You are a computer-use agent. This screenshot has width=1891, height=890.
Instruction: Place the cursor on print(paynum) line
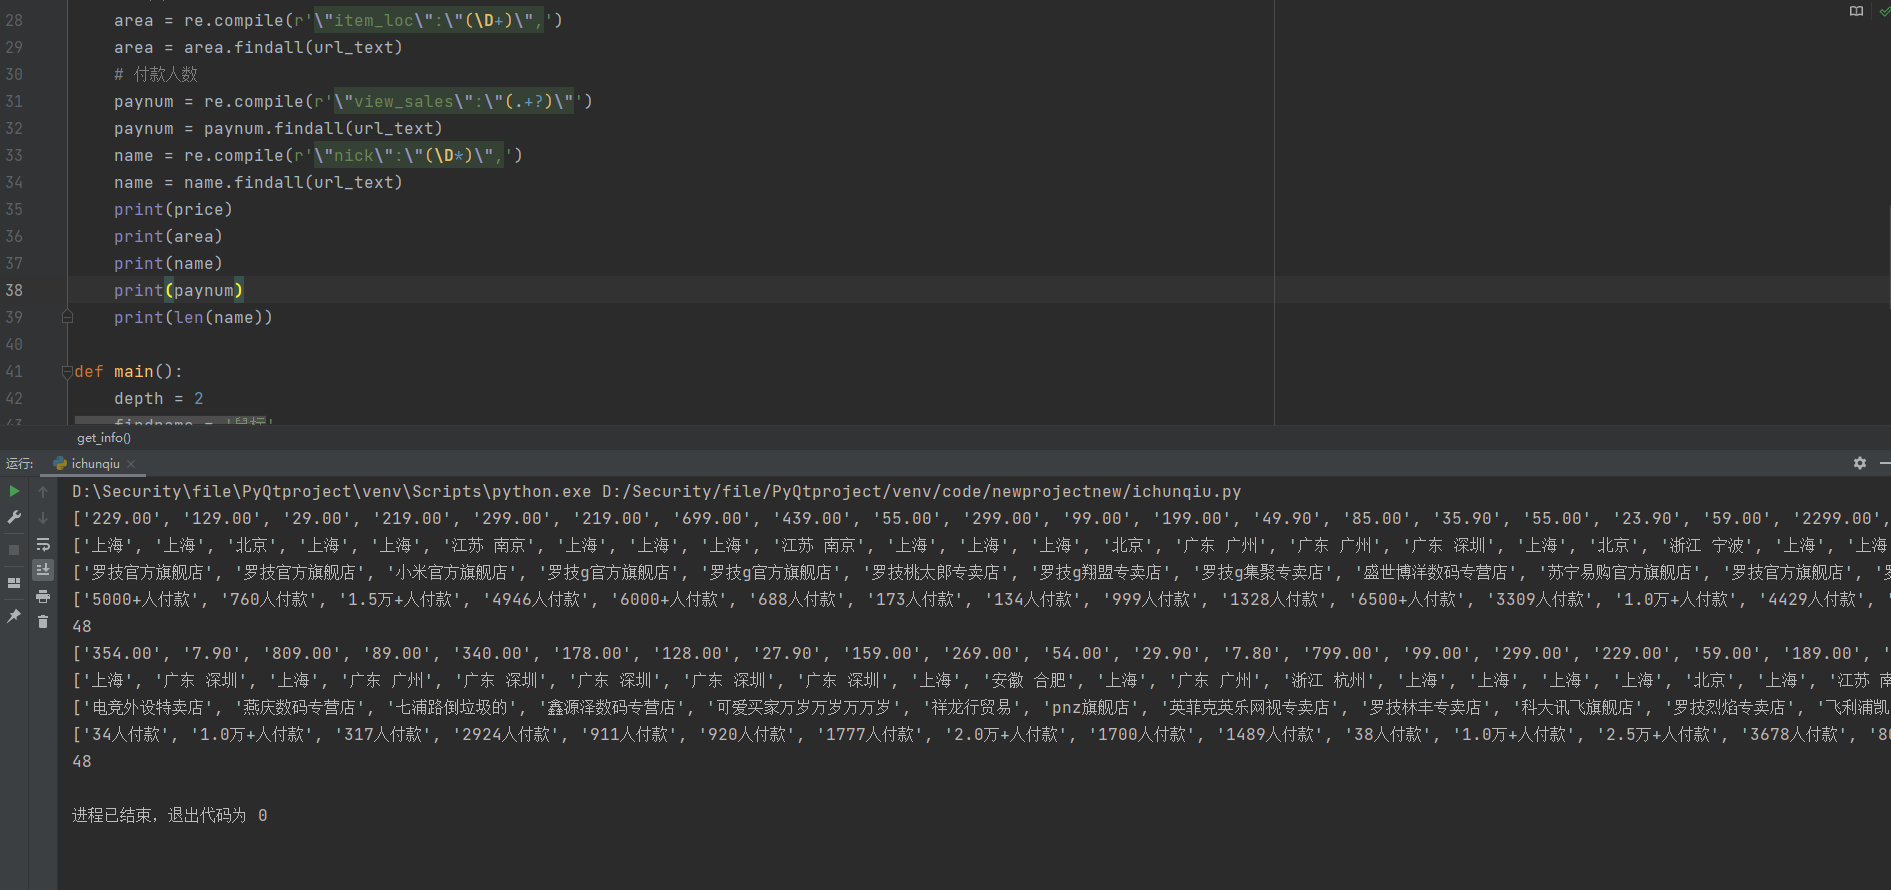178,290
